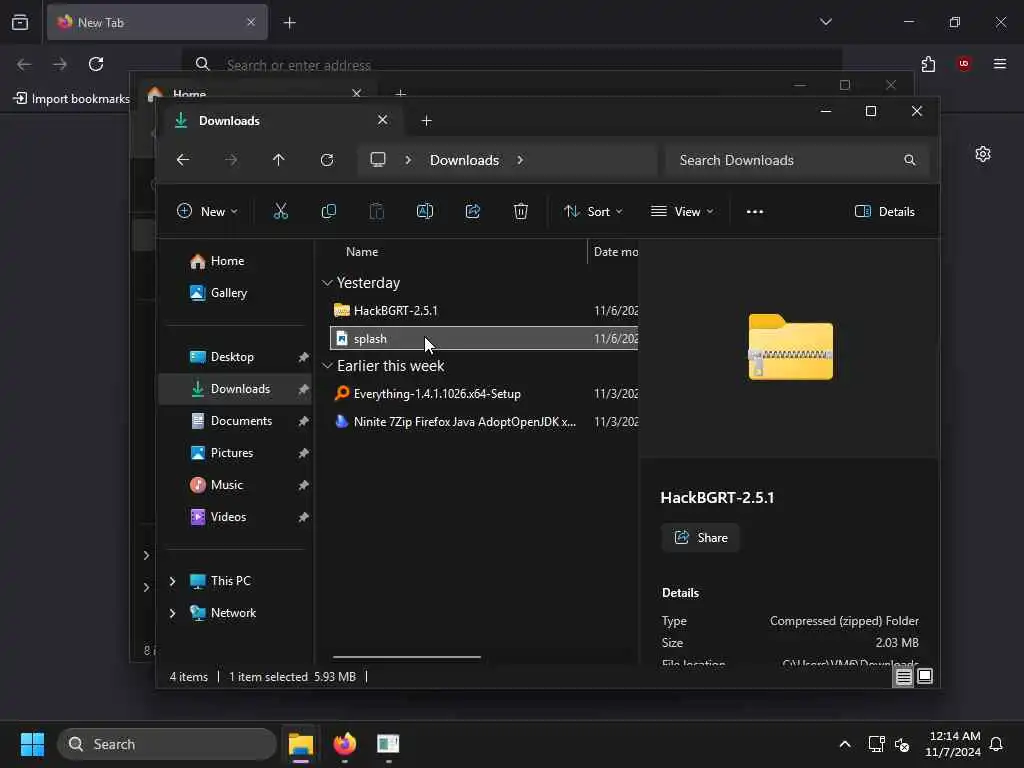Click the taskbar Search box
The width and height of the screenshot is (1024, 768).
167,744
